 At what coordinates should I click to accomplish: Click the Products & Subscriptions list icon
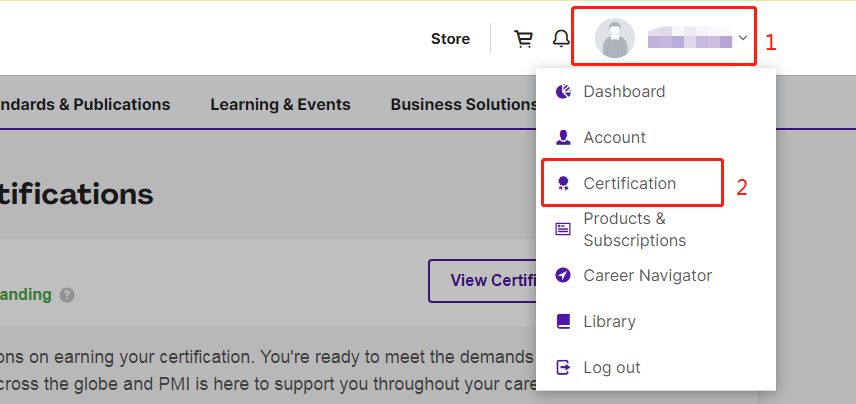coord(563,229)
